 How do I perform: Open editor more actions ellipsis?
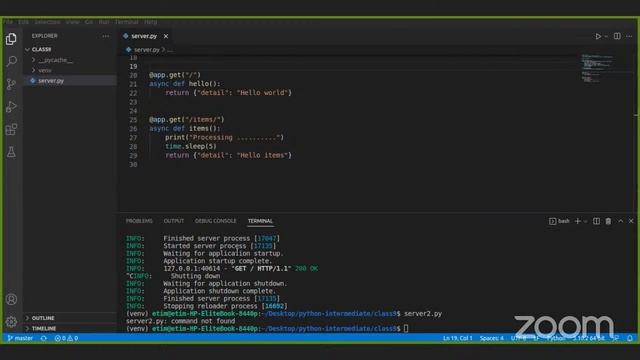pos(629,36)
